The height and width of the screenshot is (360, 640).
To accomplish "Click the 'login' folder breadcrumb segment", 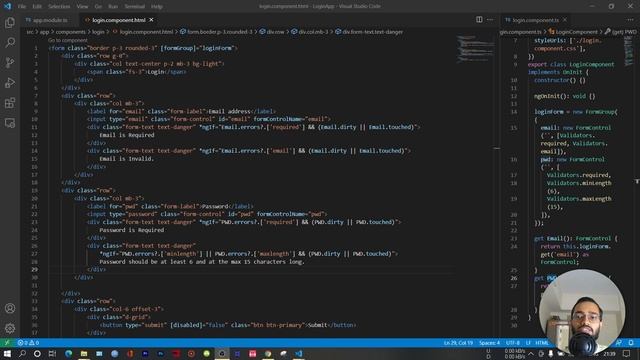I will [98, 32].
